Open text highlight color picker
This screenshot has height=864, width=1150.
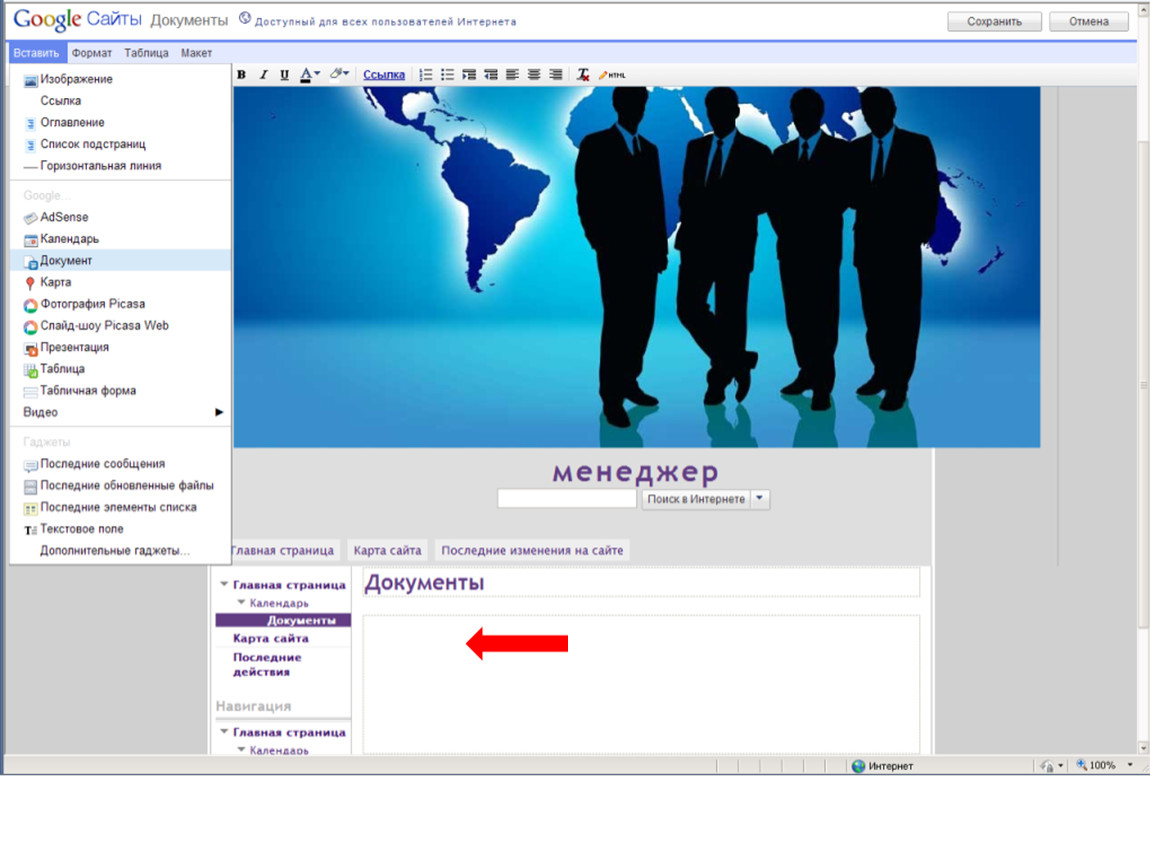pyautogui.click(x=339, y=74)
